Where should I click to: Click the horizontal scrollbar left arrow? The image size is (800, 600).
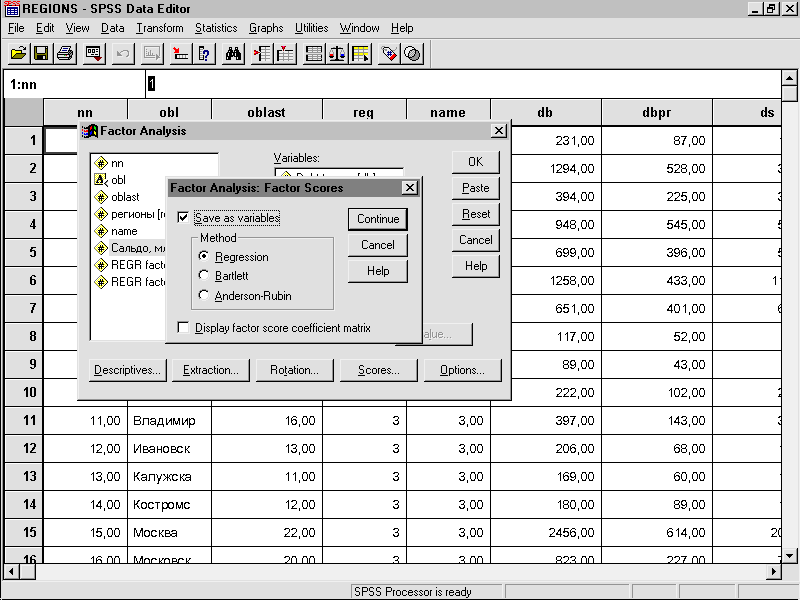(x=11, y=571)
